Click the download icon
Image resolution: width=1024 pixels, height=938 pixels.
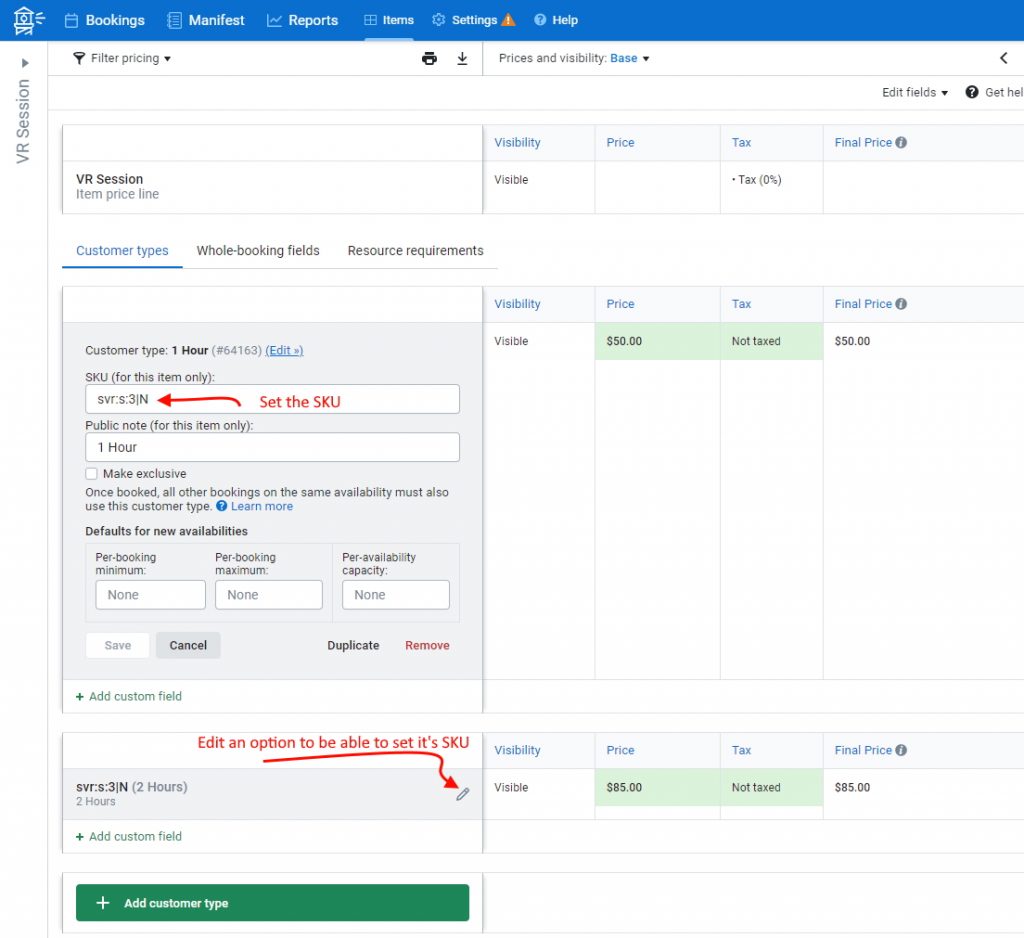point(462,58)
